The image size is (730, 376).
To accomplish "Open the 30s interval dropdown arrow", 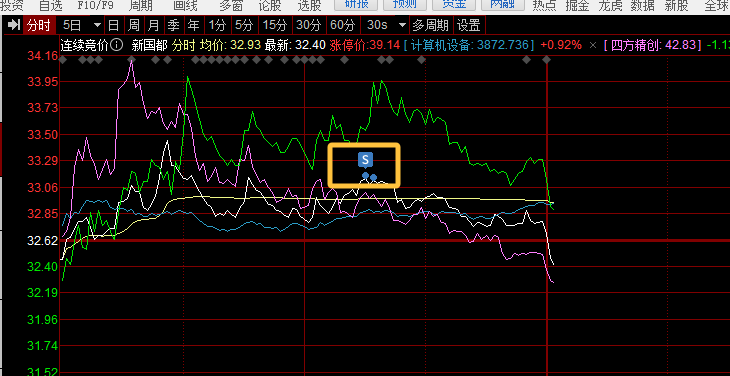I will pyautogui.click(x=403, y=25).
